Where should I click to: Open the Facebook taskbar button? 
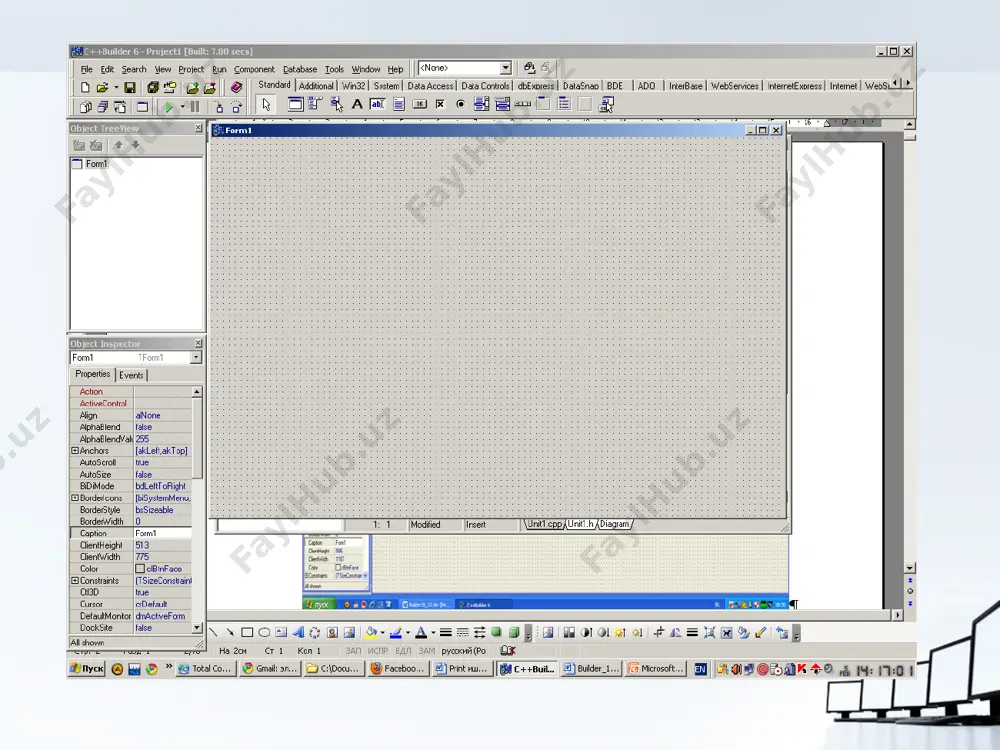[x=398, y=668]
